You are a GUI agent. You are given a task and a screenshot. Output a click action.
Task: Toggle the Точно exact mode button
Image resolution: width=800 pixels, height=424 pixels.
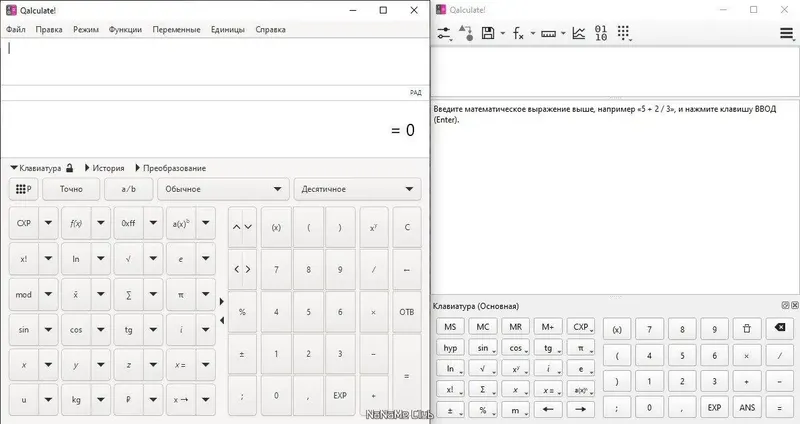pos(71,189)
